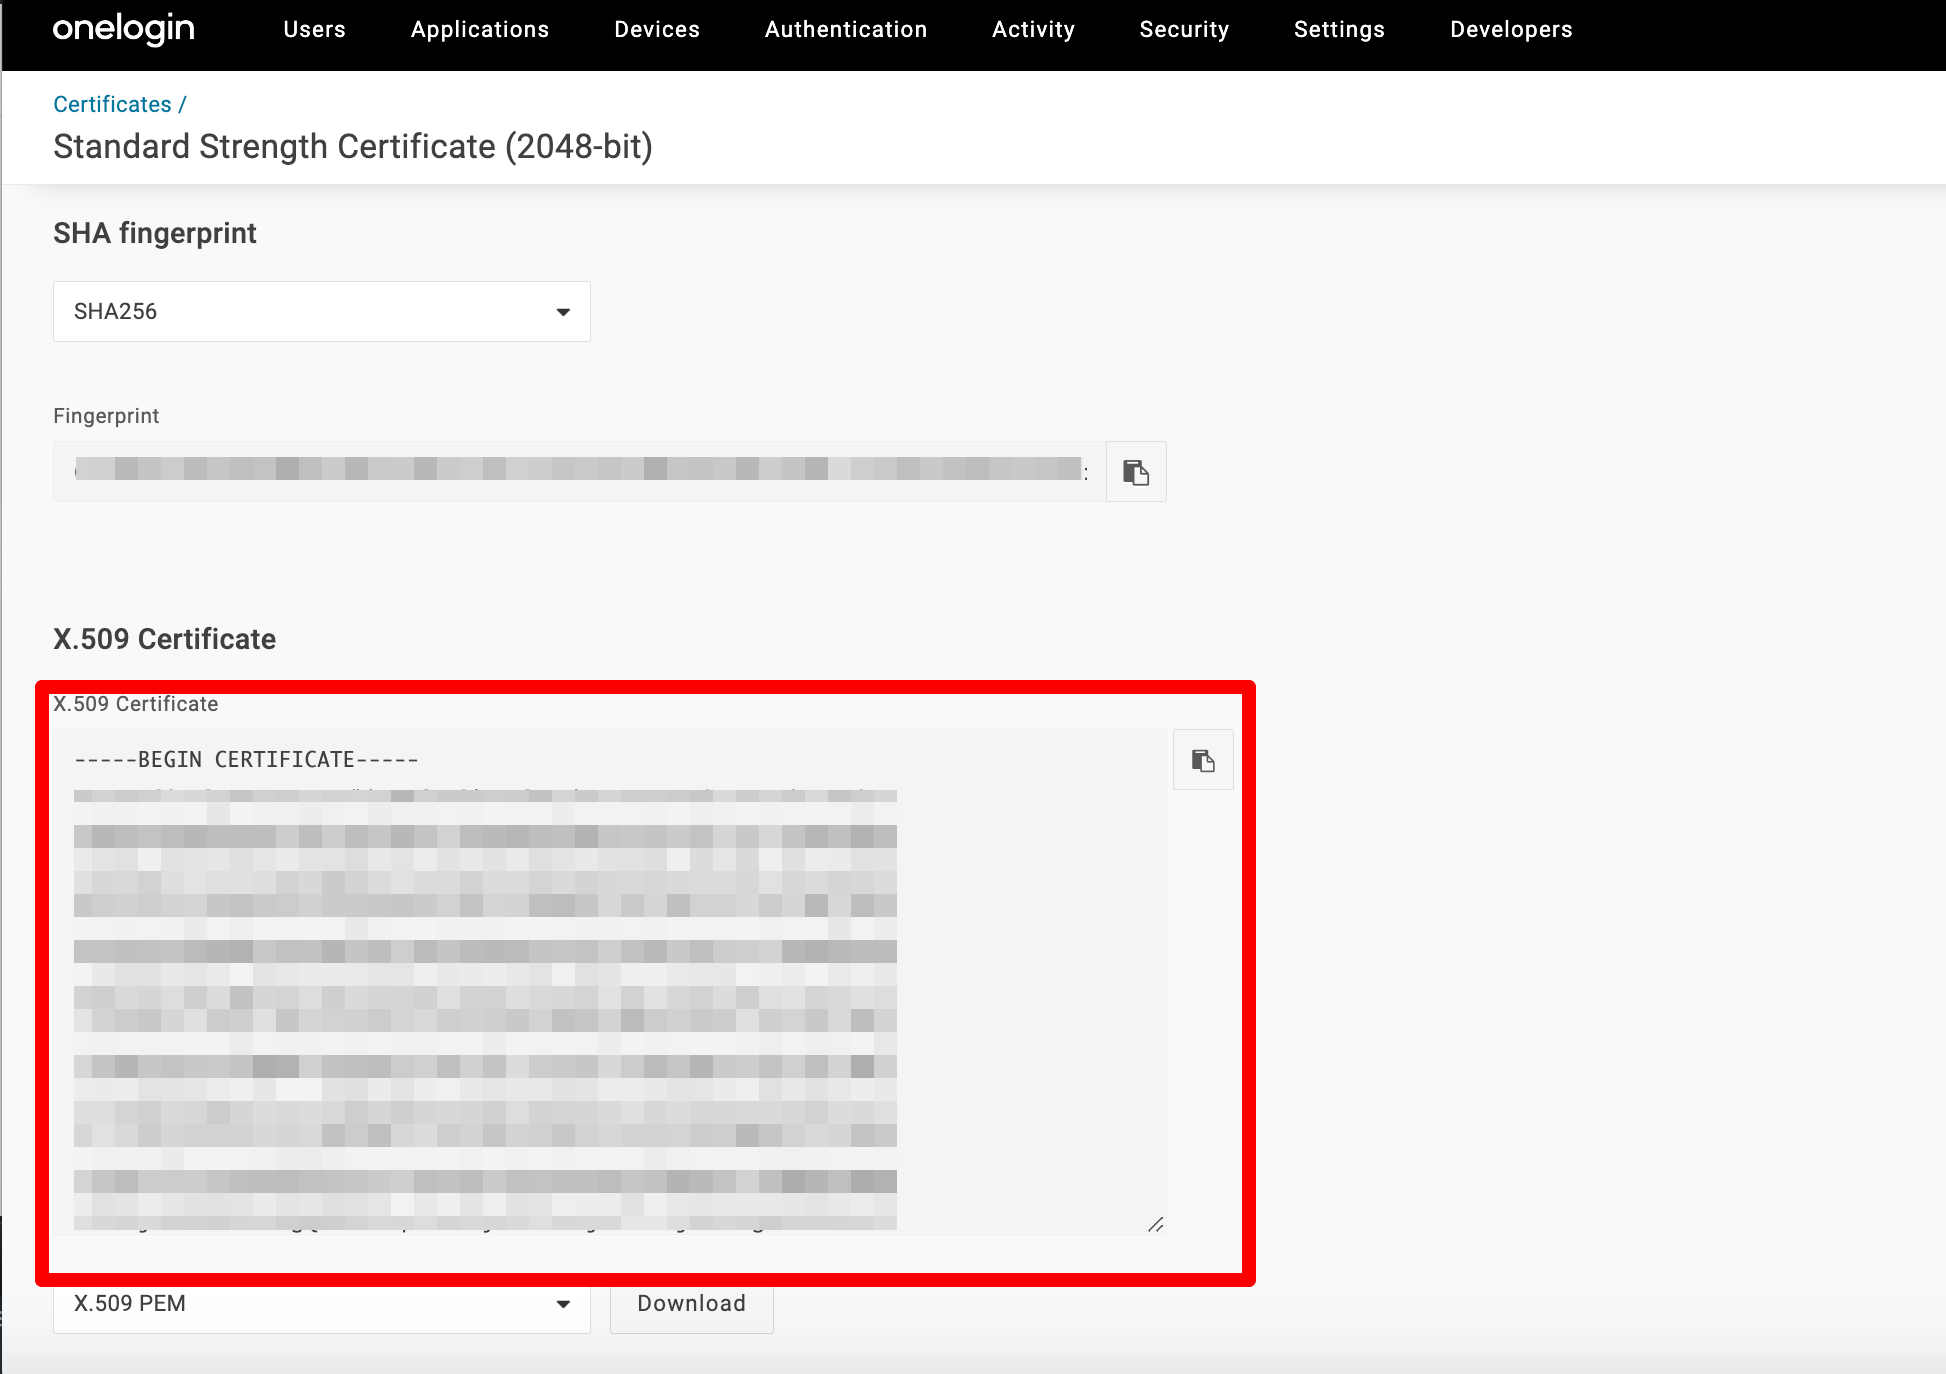Open the Authentication menu
This screenshot has width=1946, height=1374.
[x=846, y=30]
